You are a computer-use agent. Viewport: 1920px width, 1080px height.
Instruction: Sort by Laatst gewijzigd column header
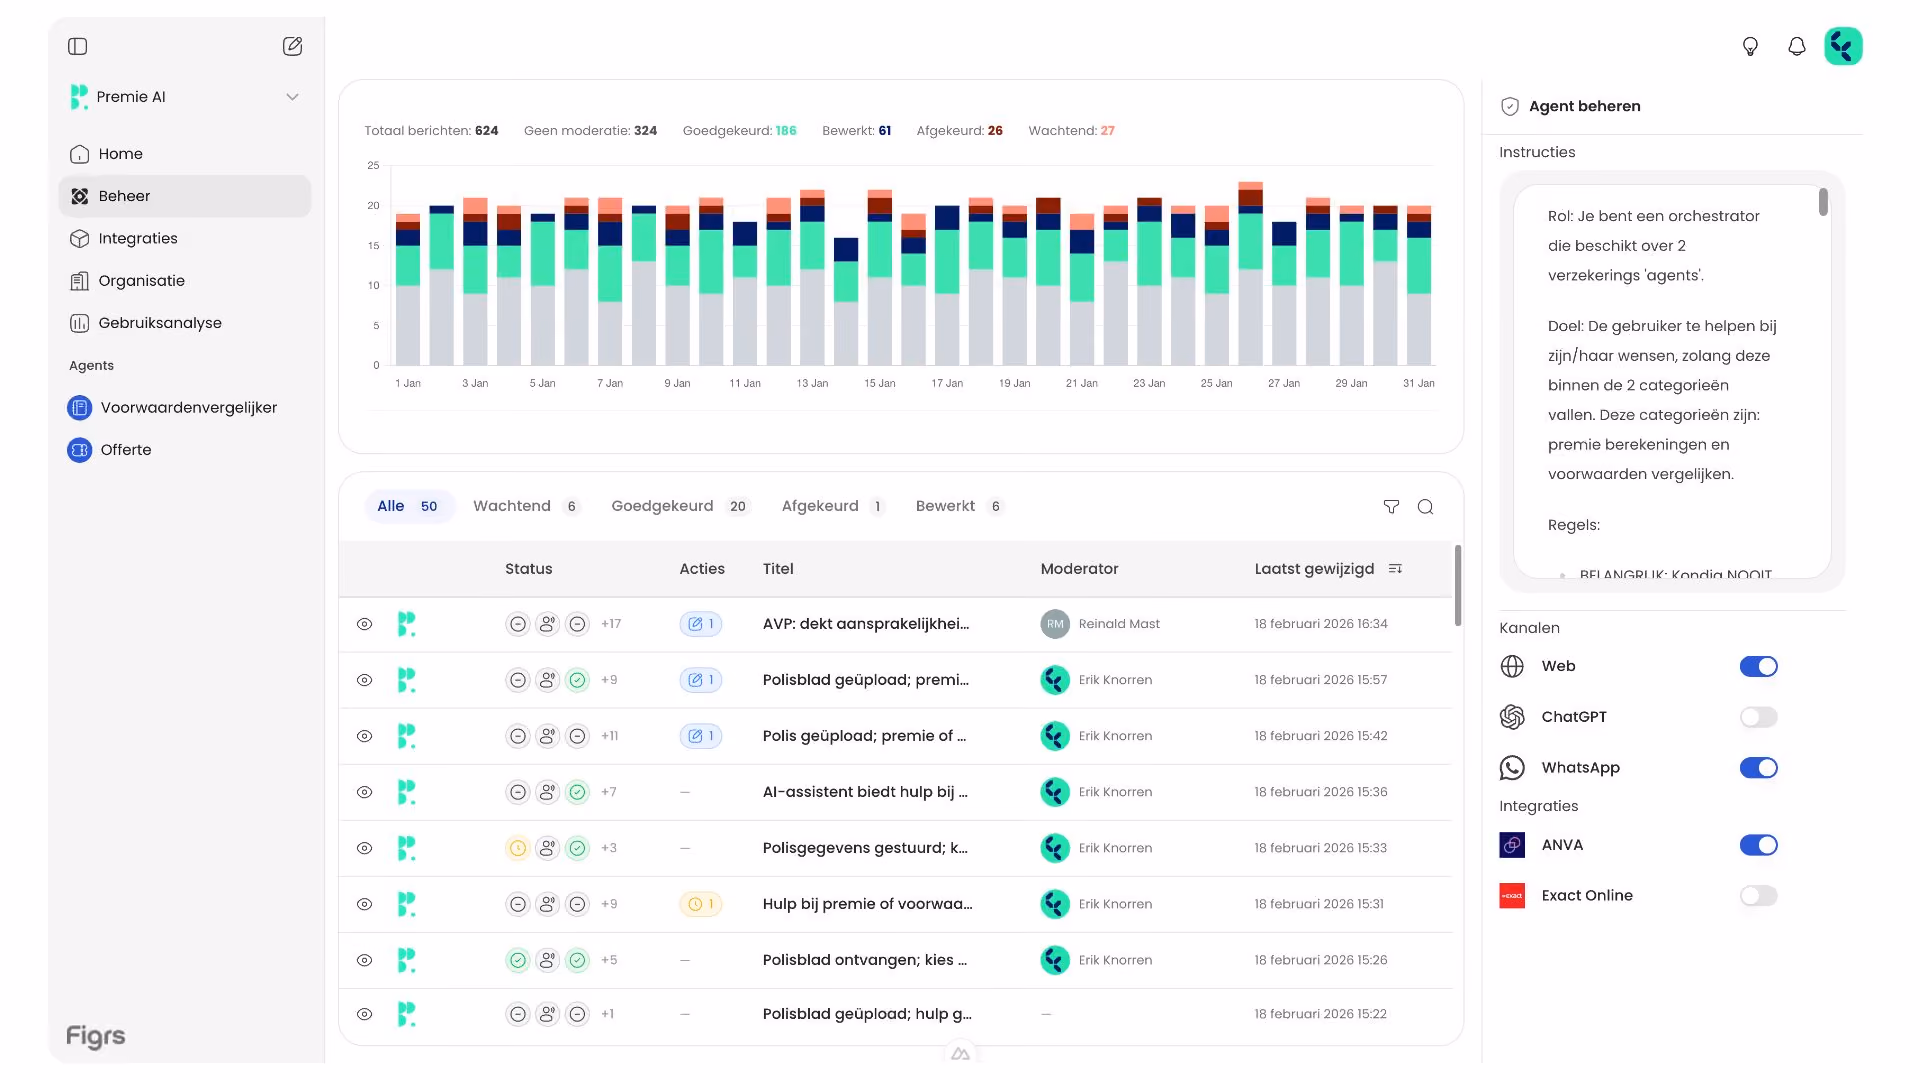[x=1314, y=569]
